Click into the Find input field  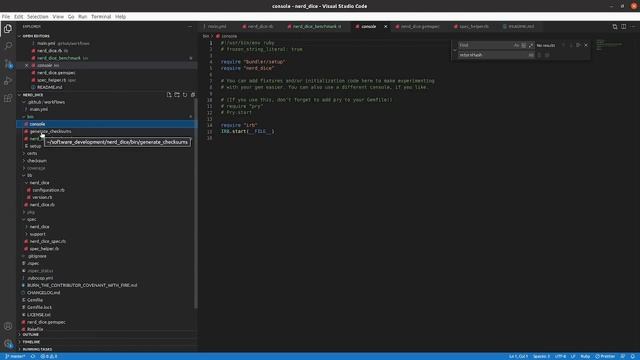coord(486,45)
